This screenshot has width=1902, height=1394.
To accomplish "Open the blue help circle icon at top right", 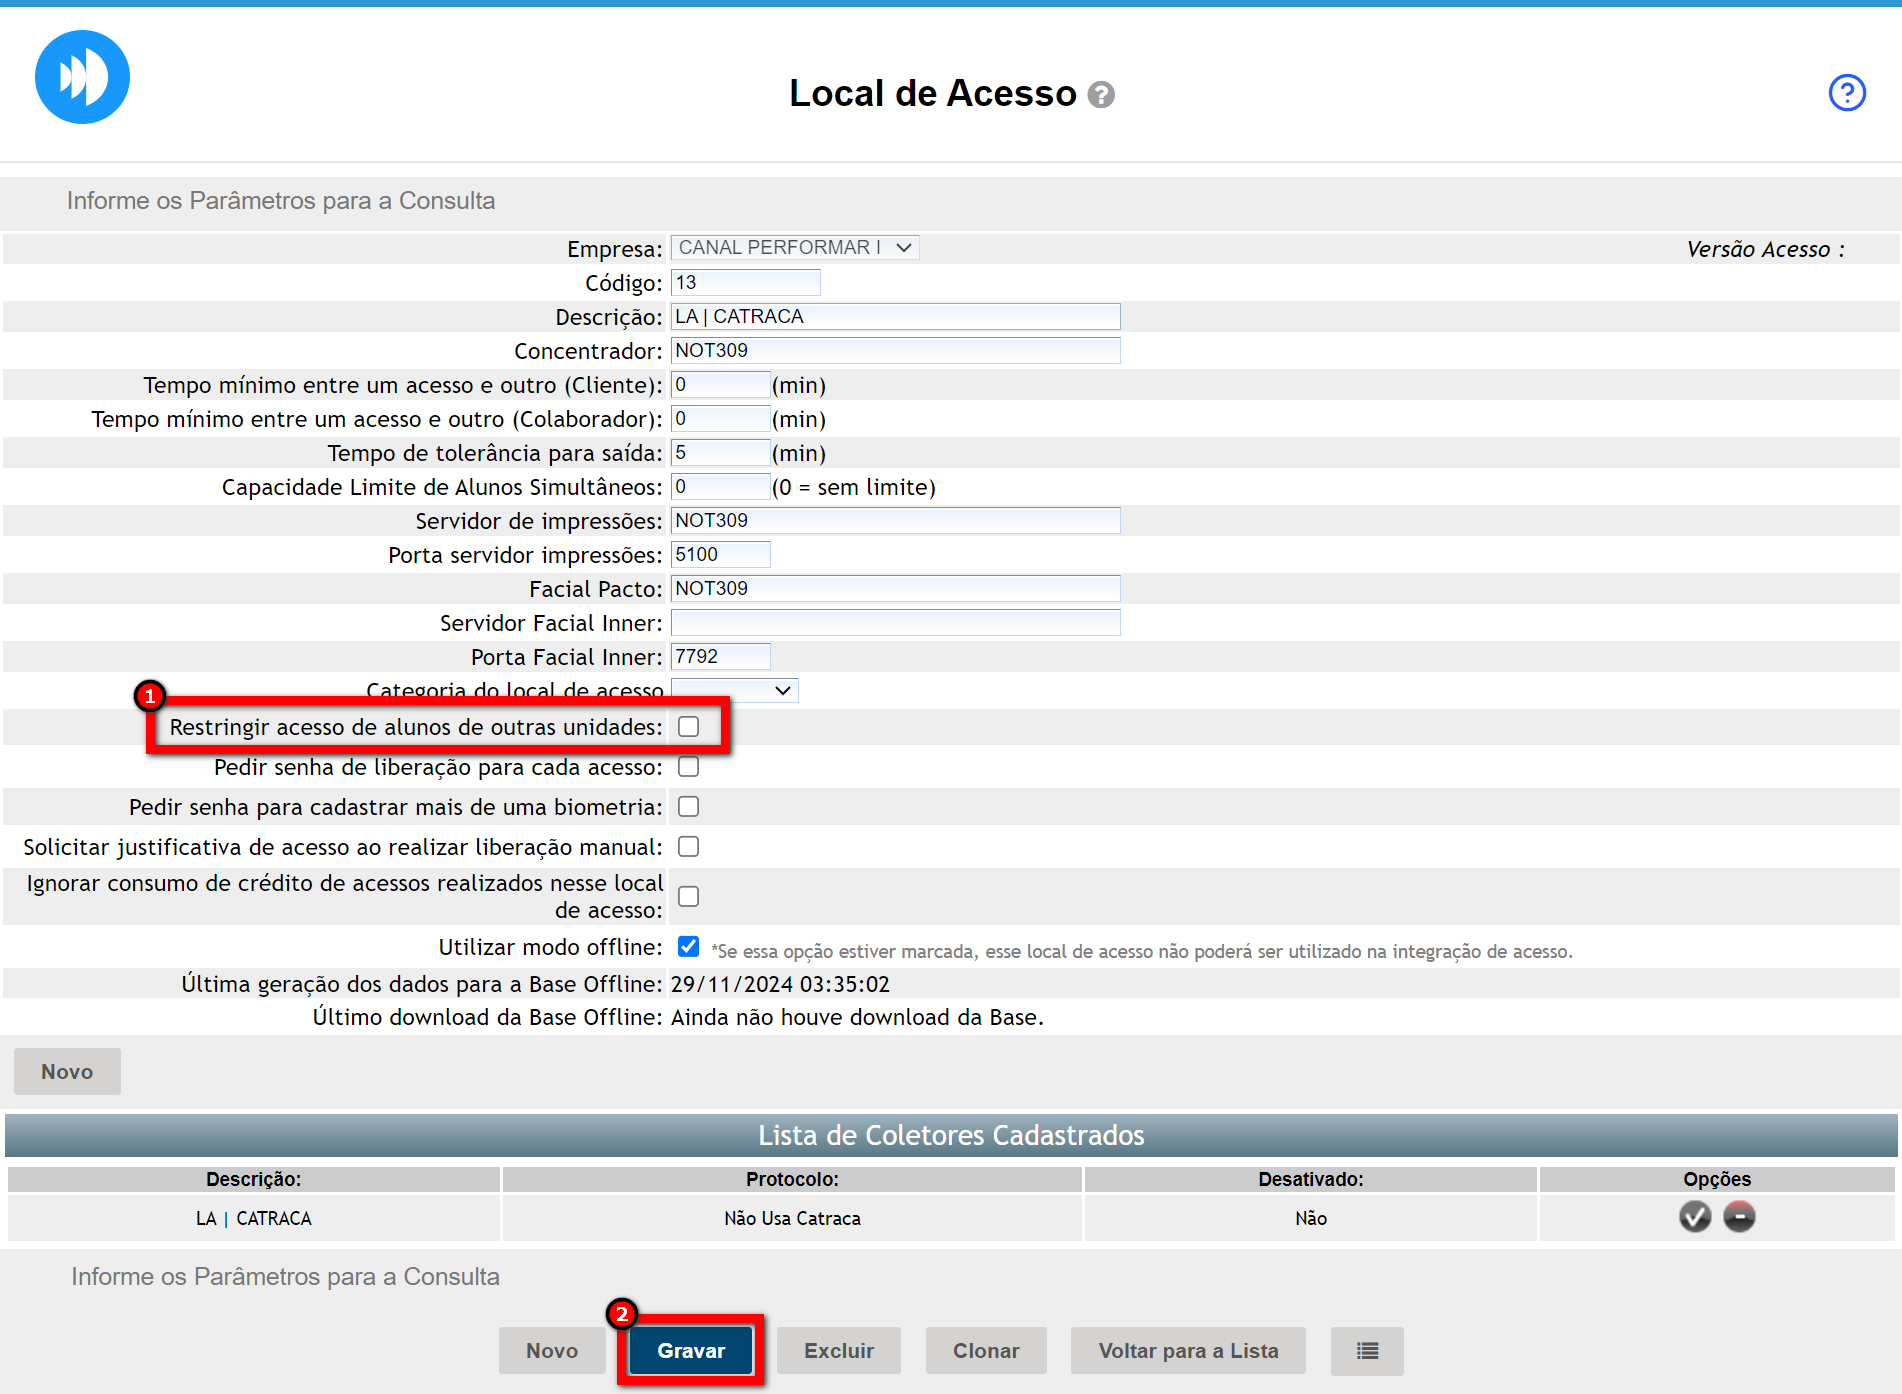I will 1846,93.
